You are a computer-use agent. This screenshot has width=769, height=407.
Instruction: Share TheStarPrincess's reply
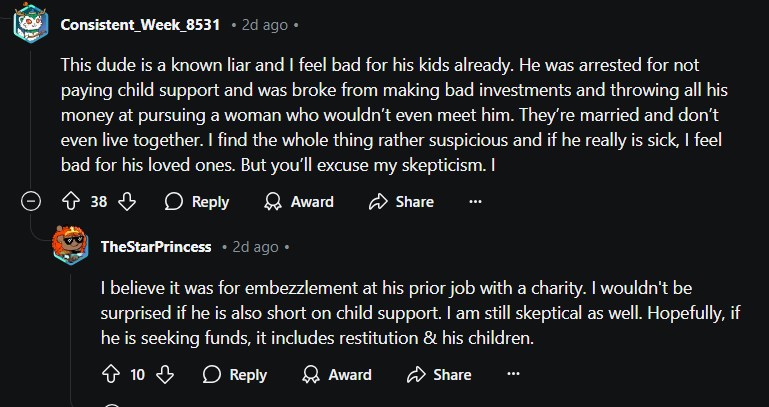point(439,375)
